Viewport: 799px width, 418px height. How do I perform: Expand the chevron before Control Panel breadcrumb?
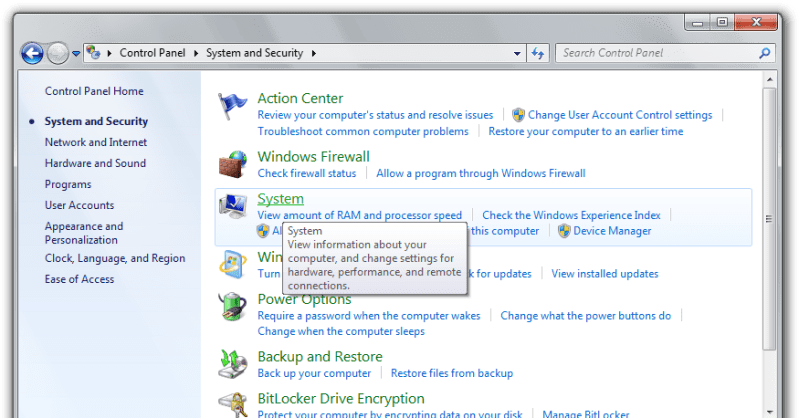(109, 53)
